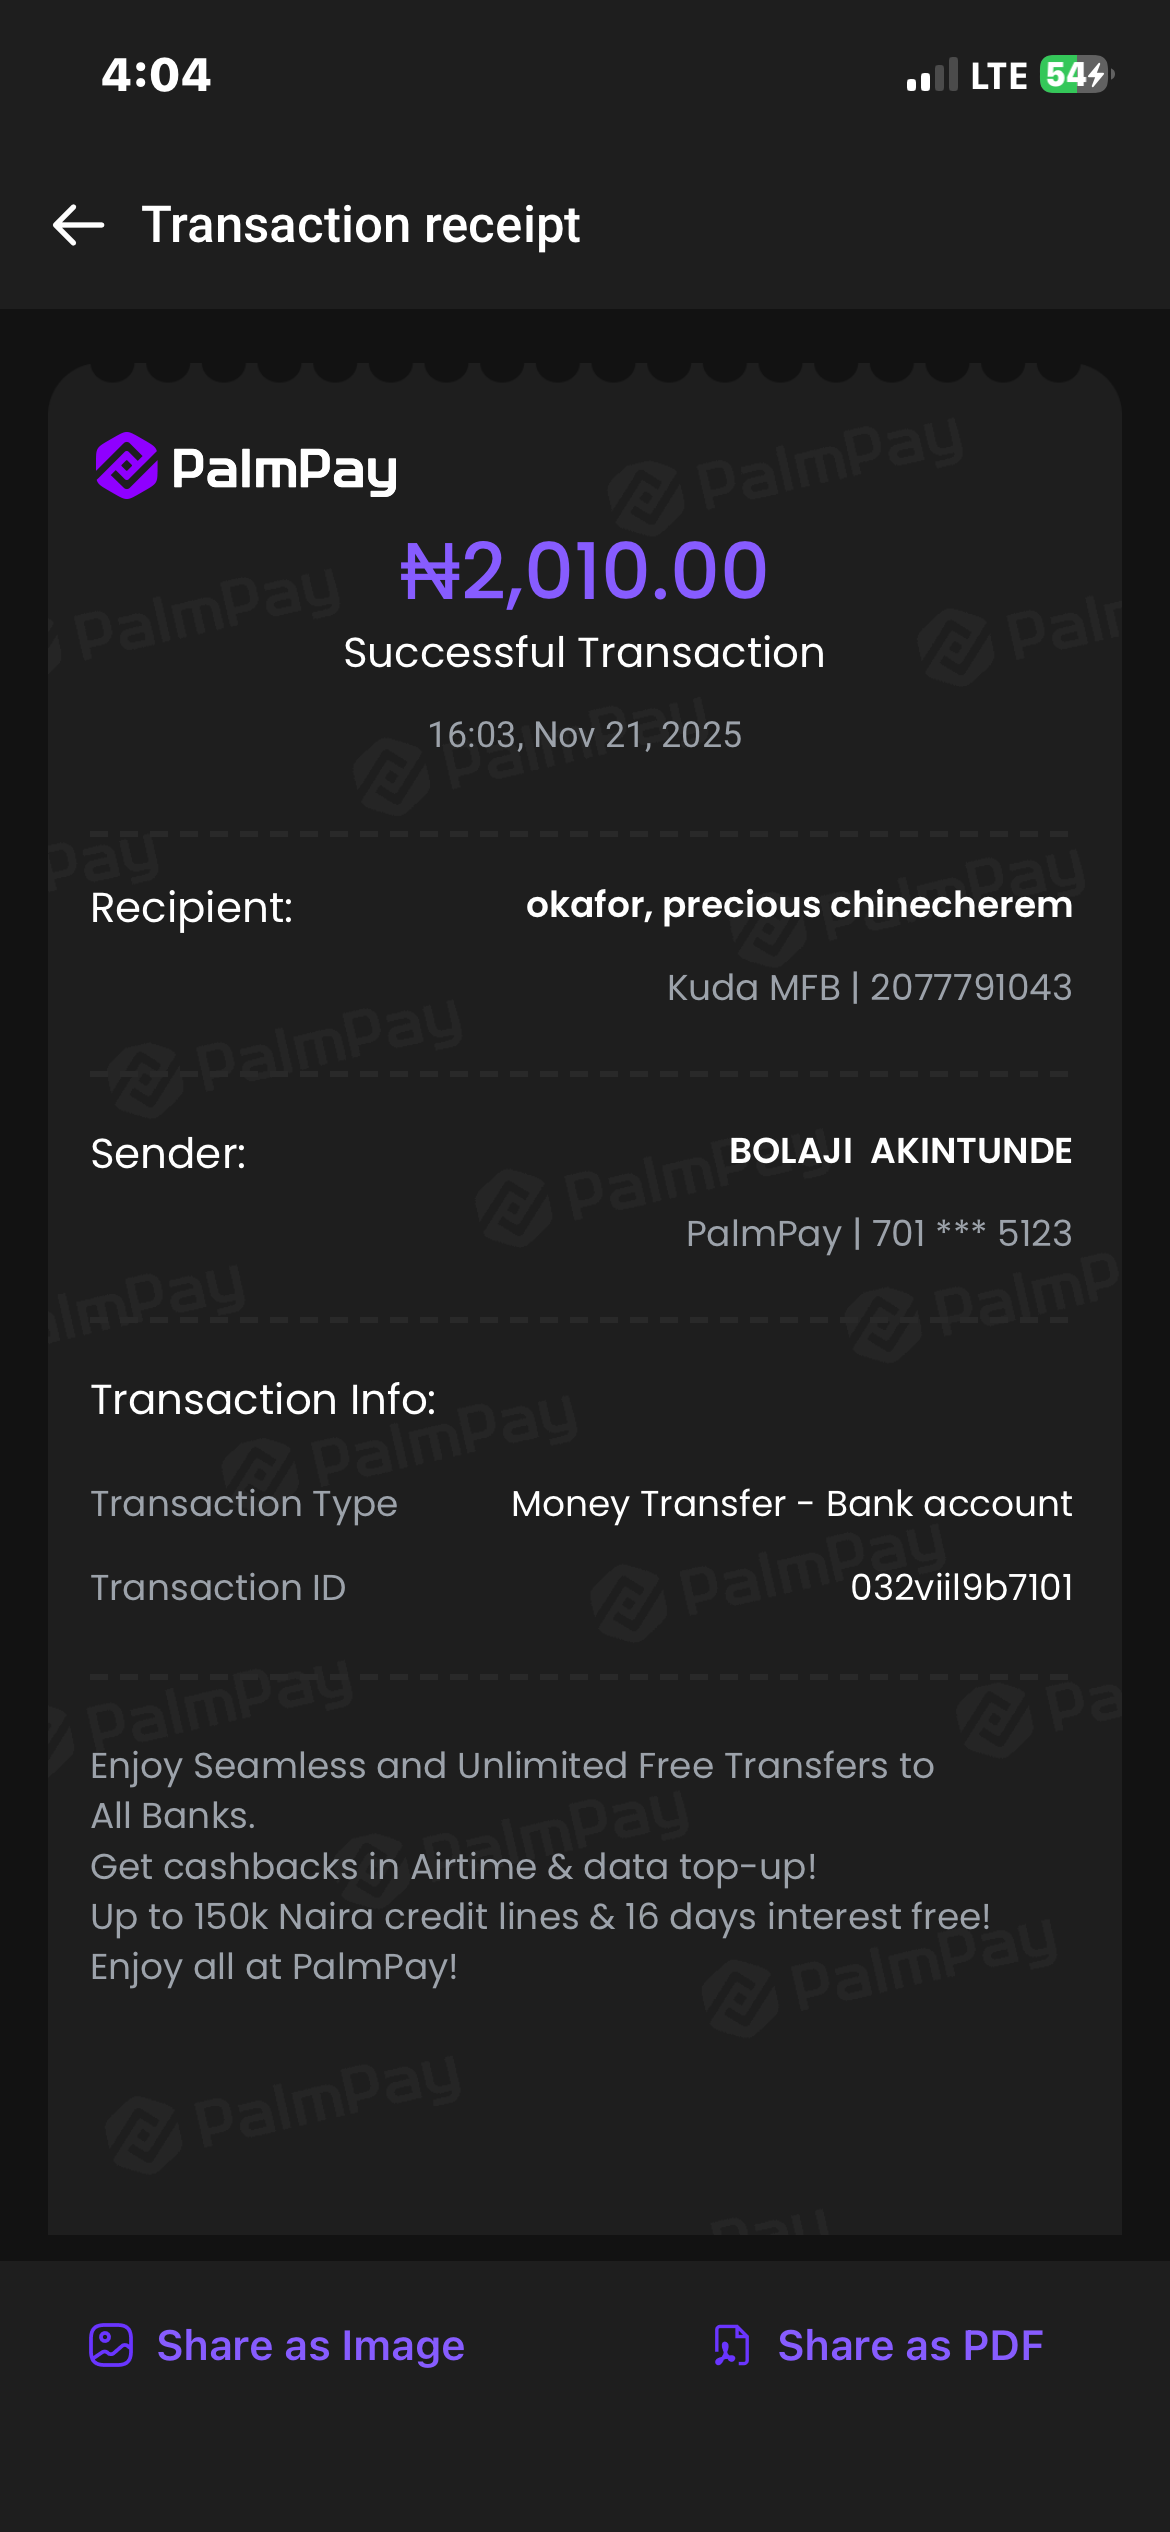
Task: Tap the LTE network indicator
Action: (x=998, y=76)
